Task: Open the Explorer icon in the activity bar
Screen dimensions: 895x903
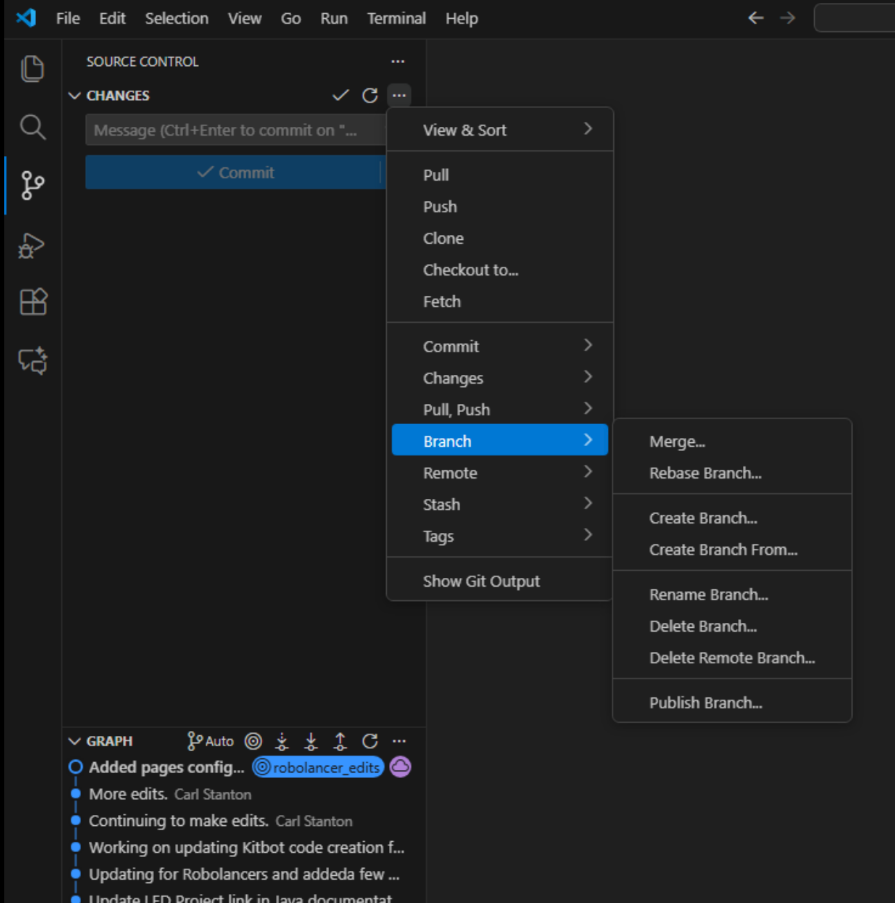Action: coord(32,68)
